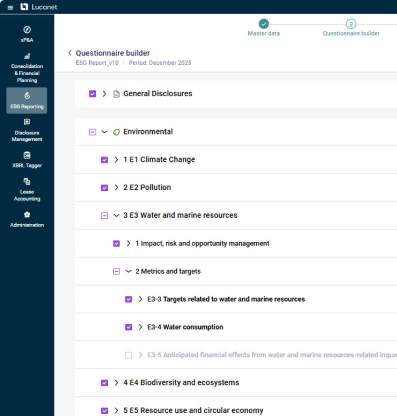Toggle the E1 Climate Change checkbox

[x=104, y=160]
